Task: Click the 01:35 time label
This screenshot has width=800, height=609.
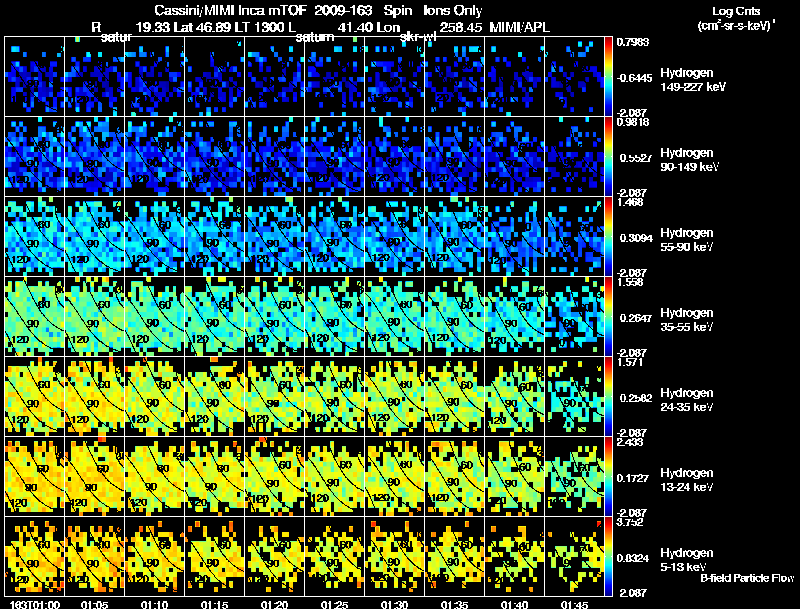Action: [x=454, y=605]
